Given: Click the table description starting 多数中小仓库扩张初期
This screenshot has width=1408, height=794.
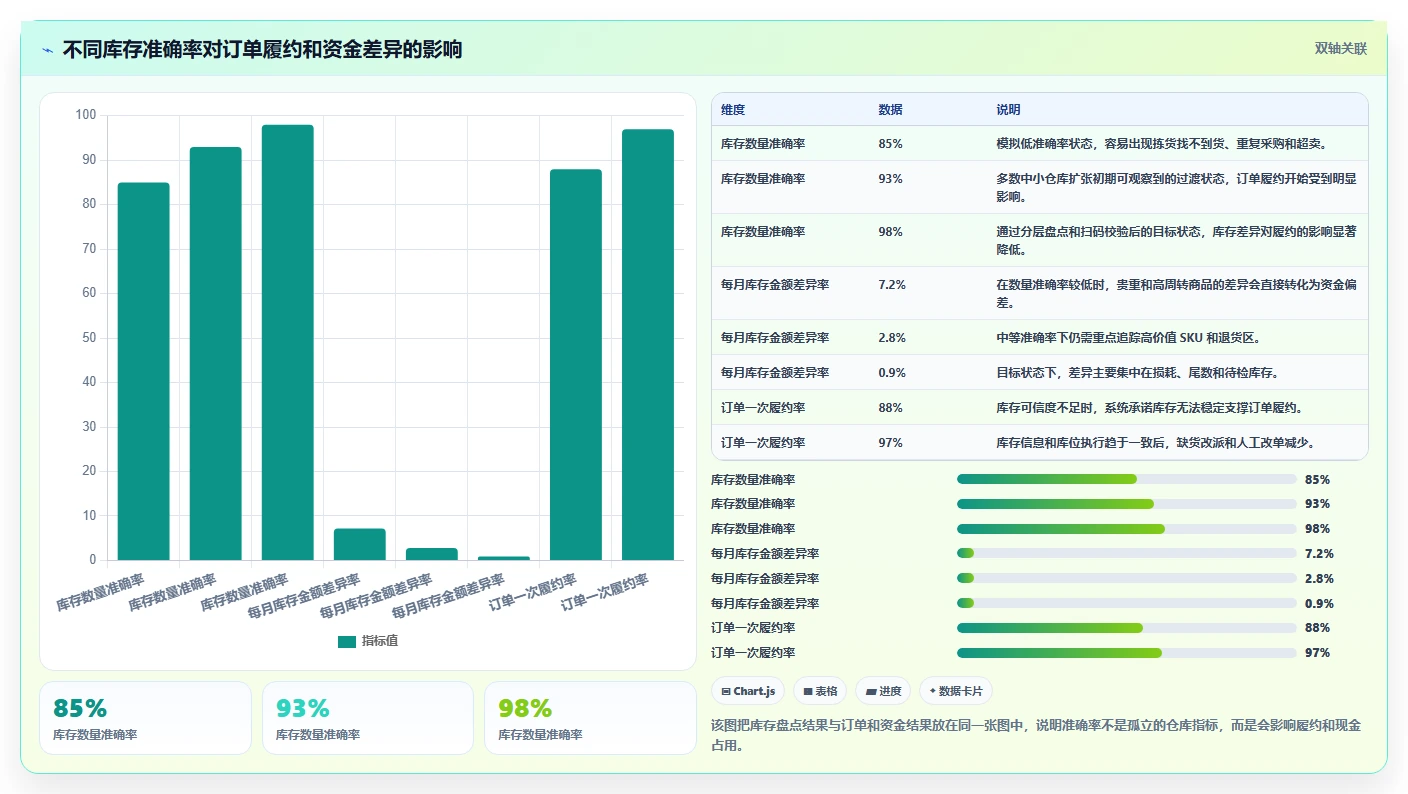Looking at the screenshot, I should tap(1176, 187).
